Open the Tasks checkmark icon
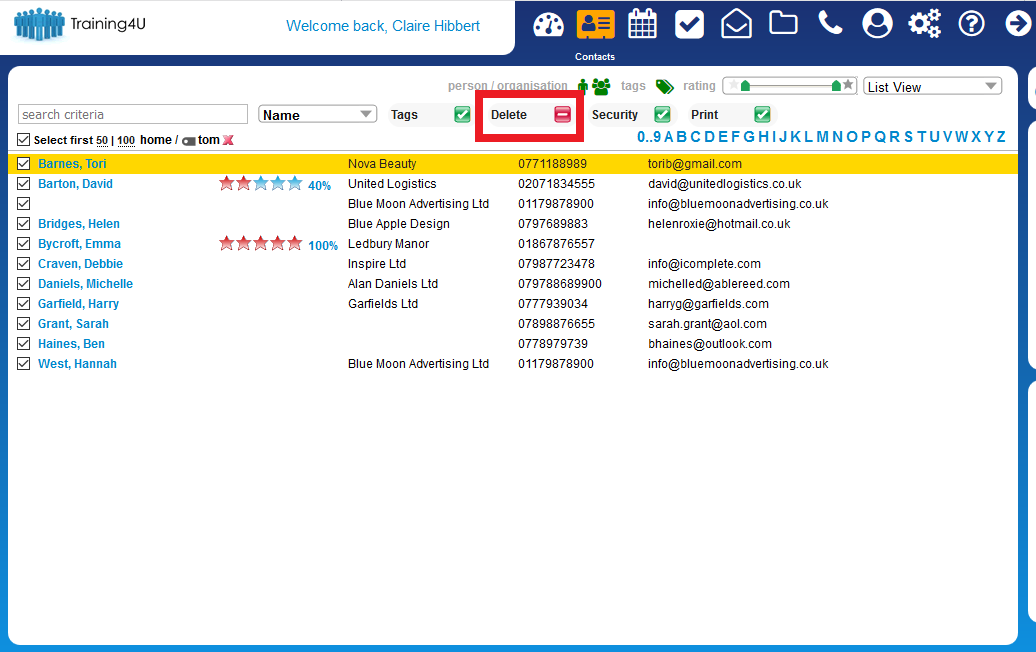 coord(689,24)
